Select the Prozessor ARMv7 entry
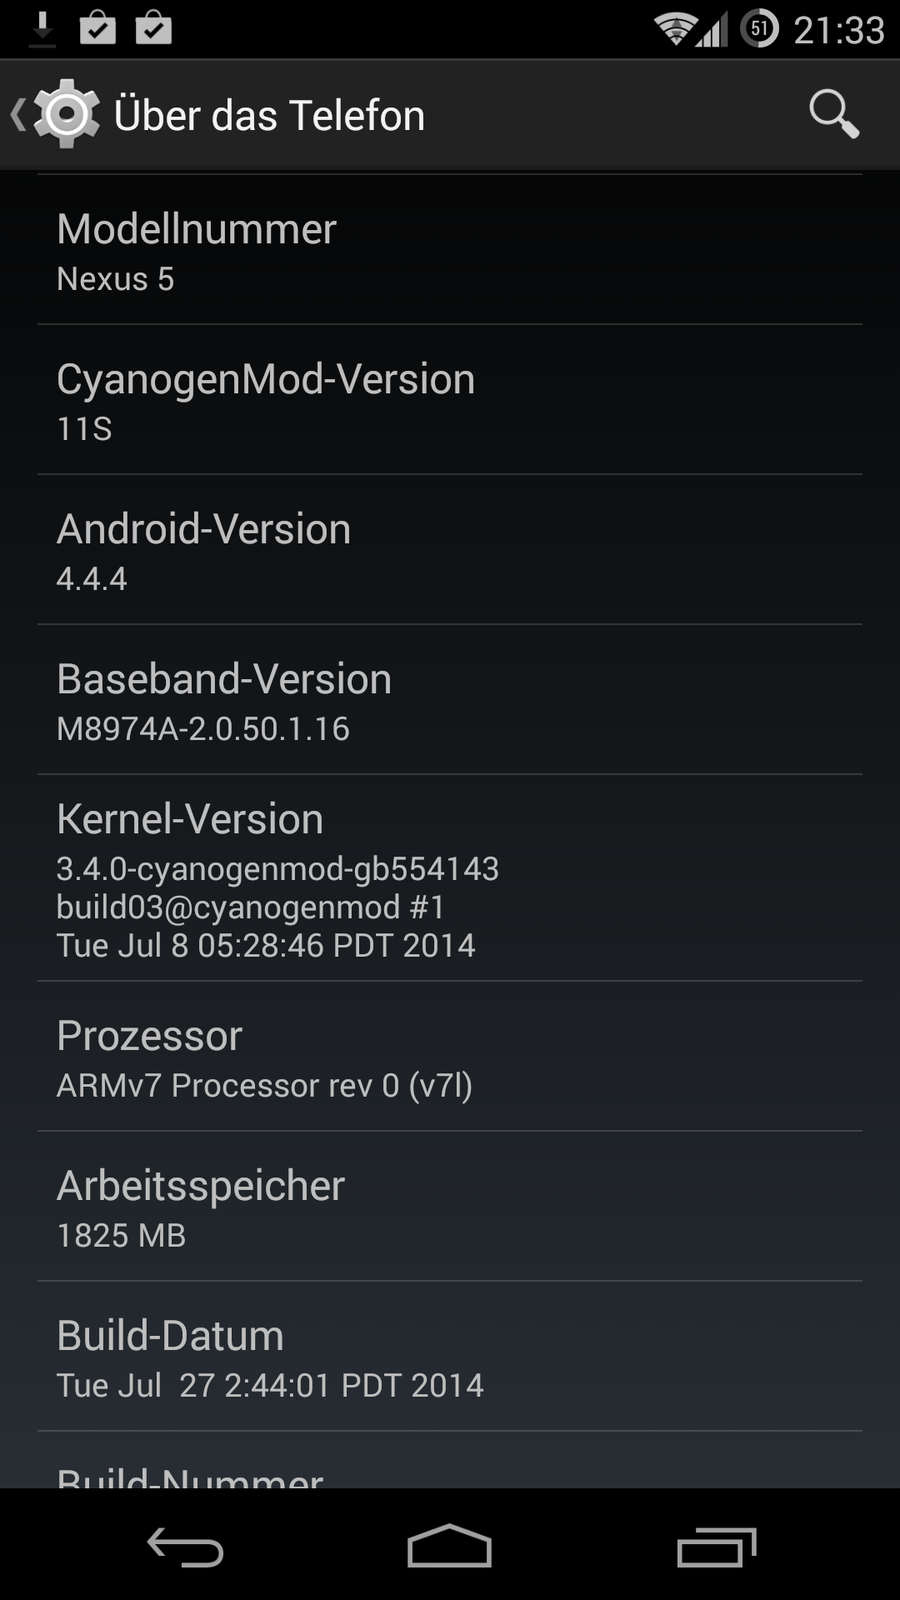The image size is (900, 1600). (450, 1057)
